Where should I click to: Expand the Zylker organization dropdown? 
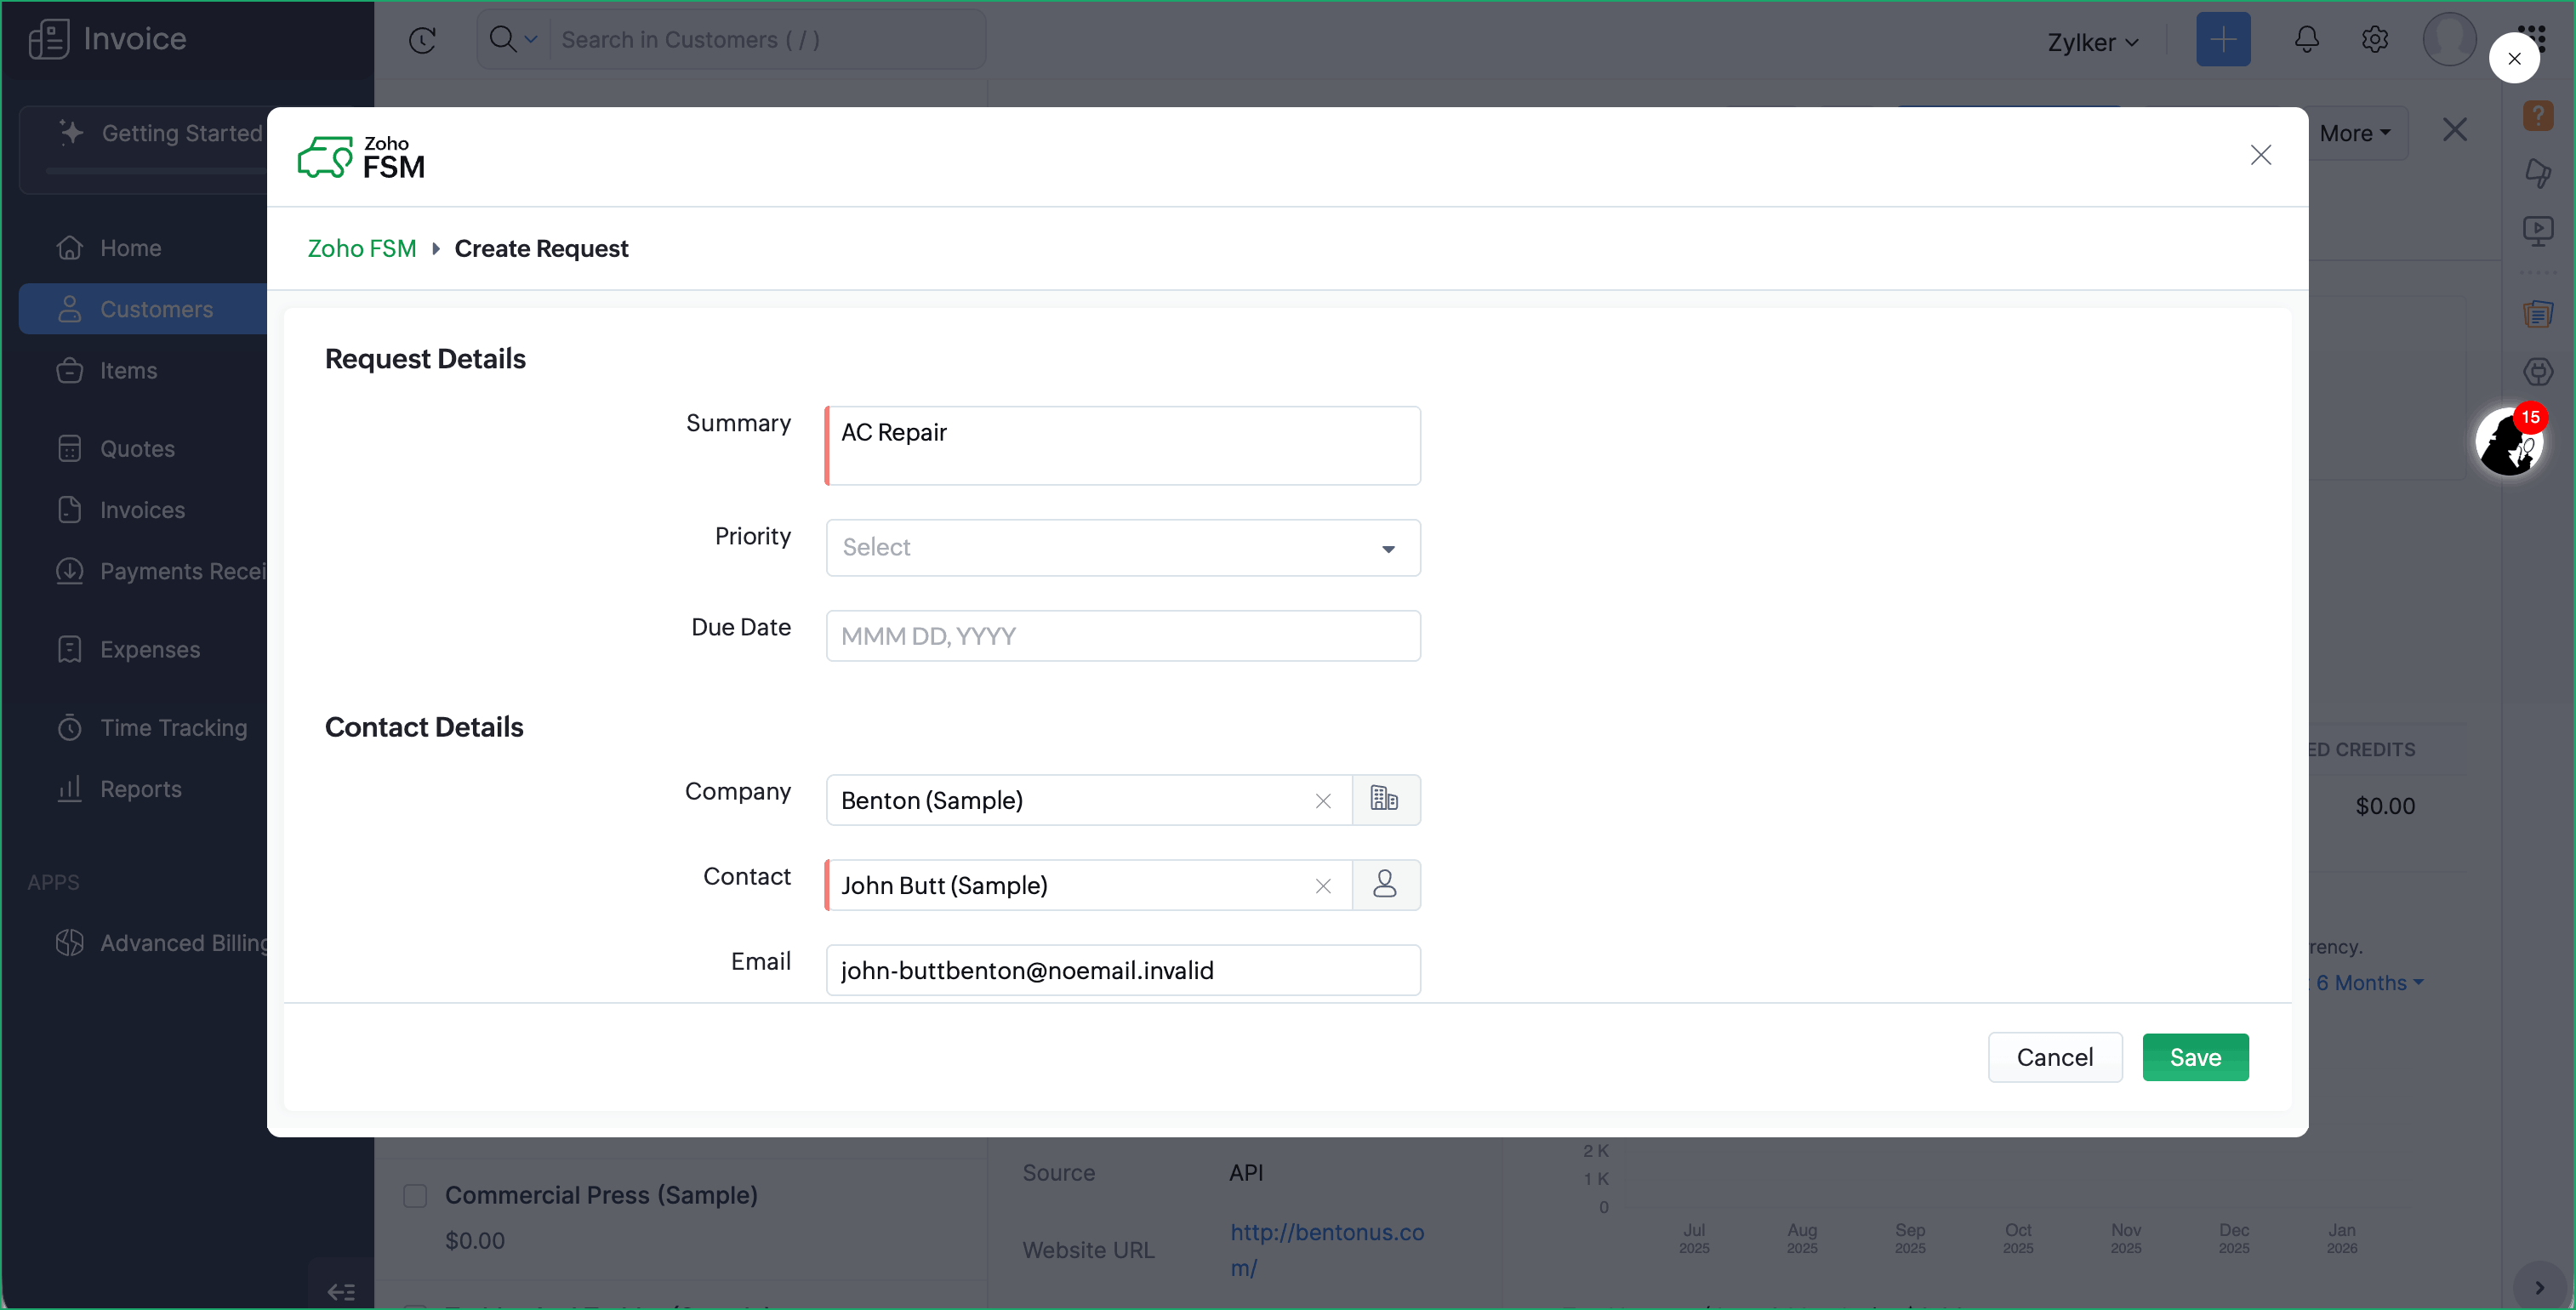point(2092,42)
